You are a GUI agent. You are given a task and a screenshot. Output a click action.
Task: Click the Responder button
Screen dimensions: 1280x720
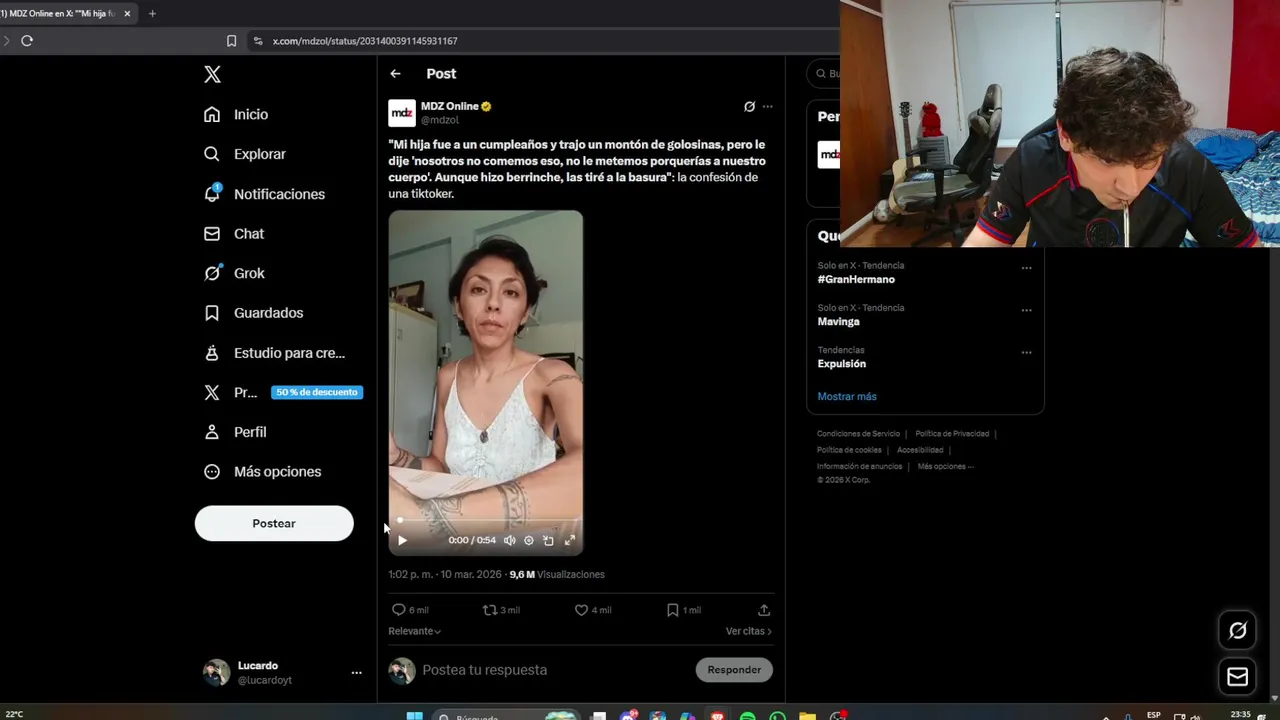(x=734, y=670)
